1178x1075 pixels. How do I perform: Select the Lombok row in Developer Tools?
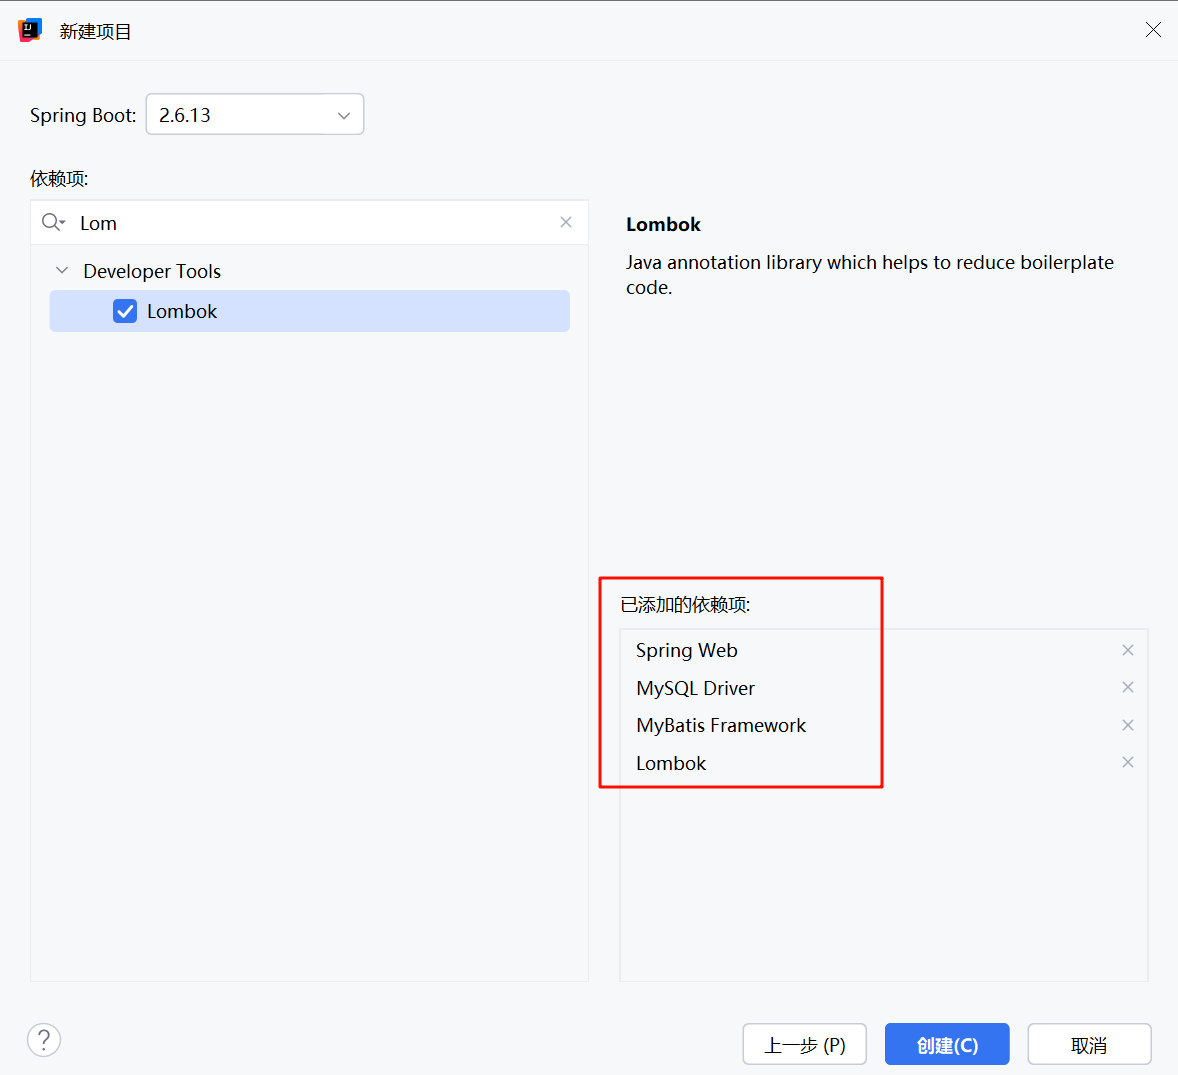pos(310,311)
